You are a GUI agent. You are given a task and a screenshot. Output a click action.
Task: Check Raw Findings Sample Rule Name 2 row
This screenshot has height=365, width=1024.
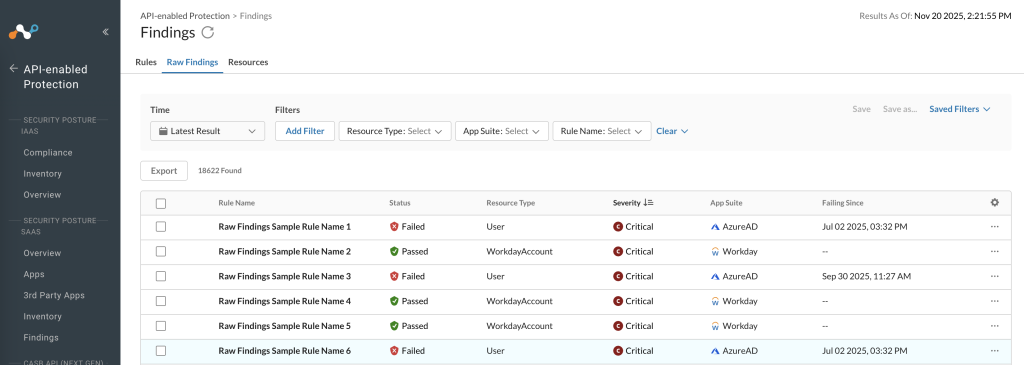[x=161, y=251]
